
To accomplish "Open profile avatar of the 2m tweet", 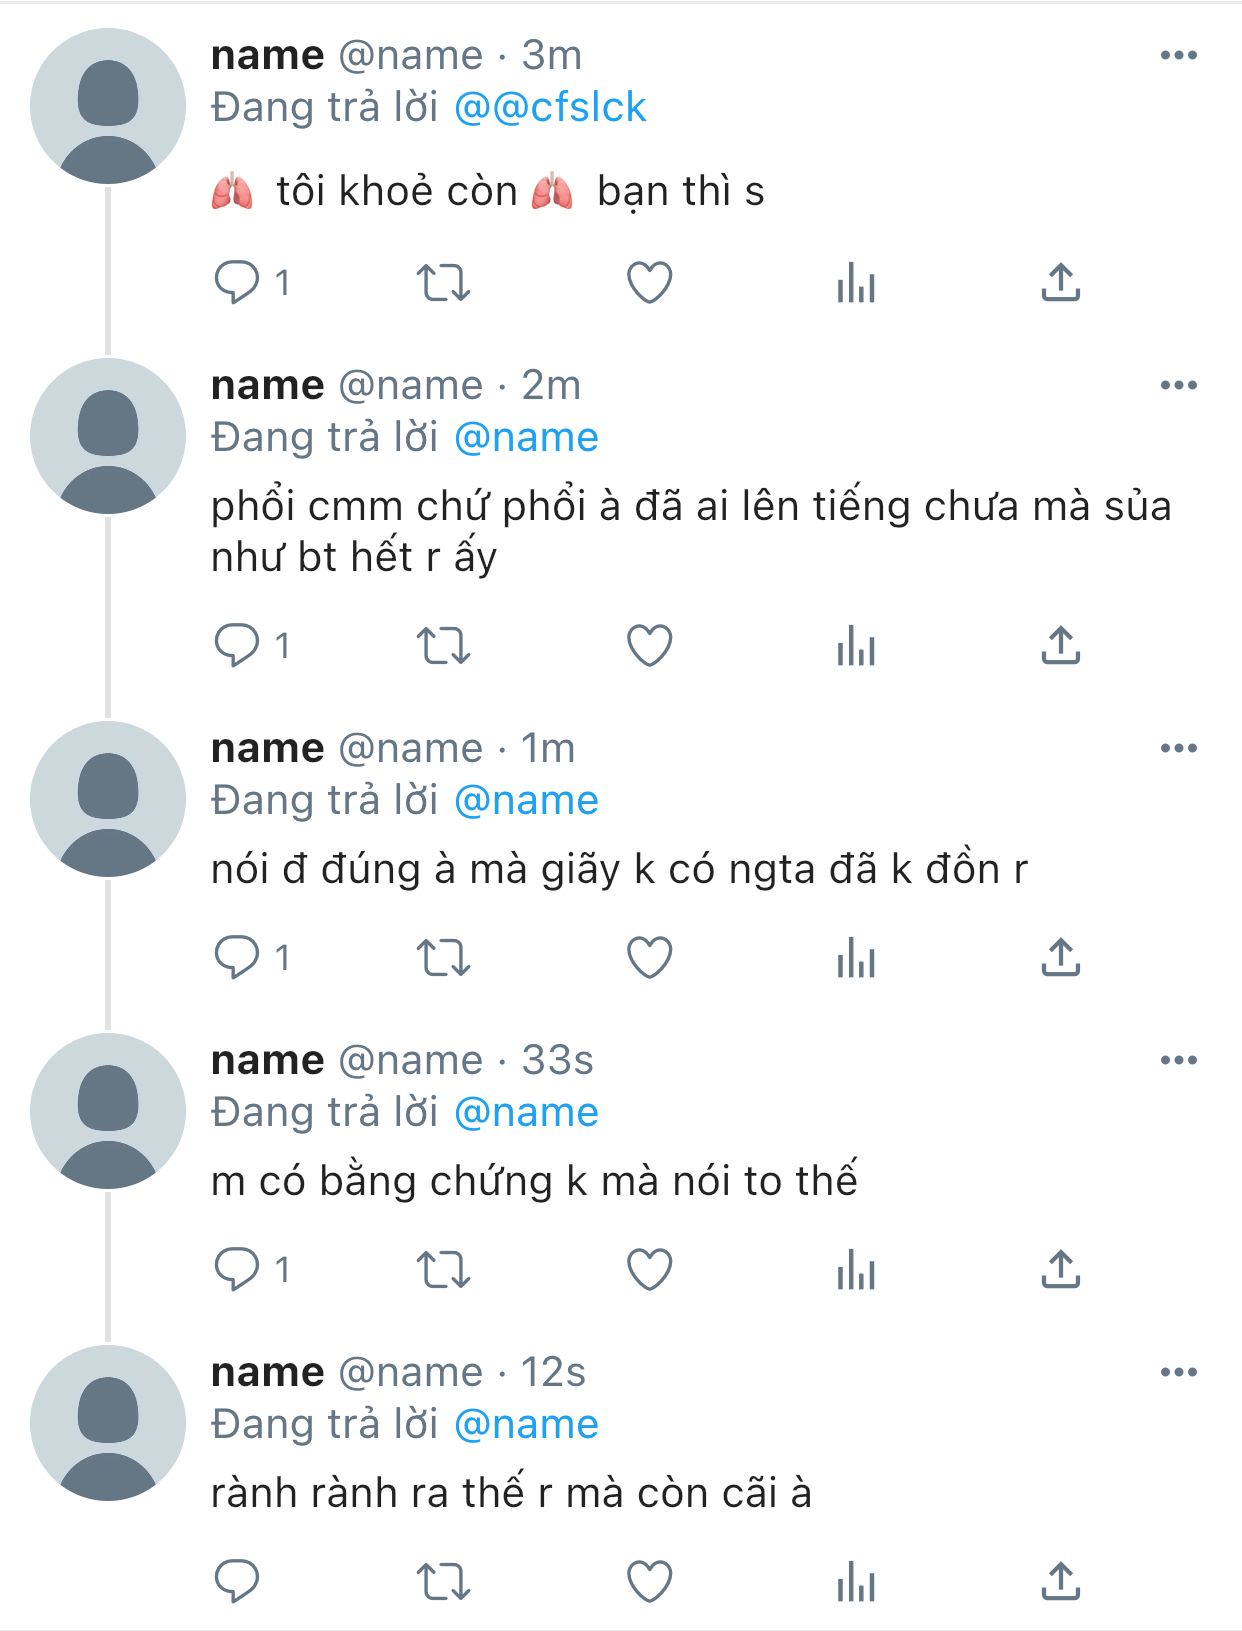I will 108,436.
